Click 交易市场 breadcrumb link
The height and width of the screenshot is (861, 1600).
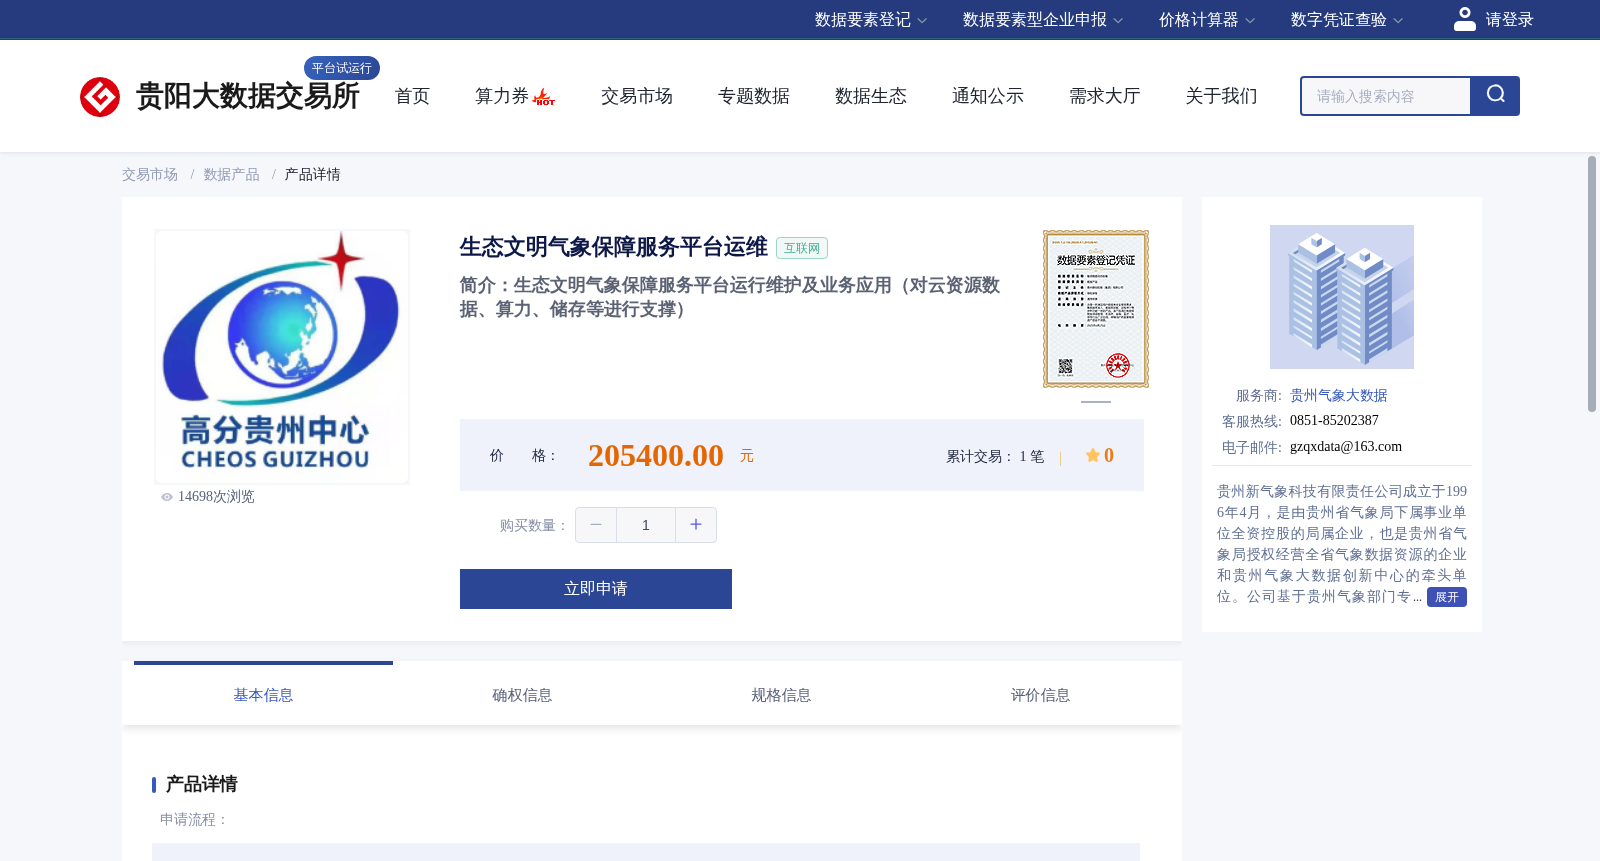(x=150, y=175)
